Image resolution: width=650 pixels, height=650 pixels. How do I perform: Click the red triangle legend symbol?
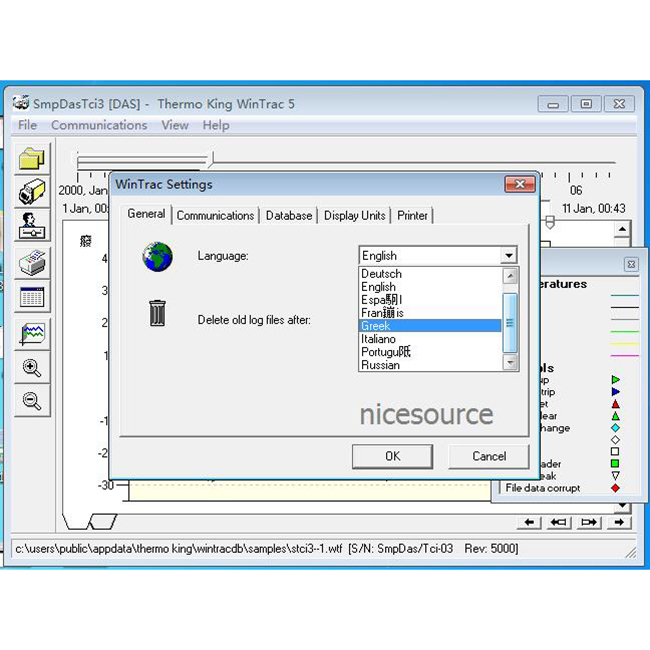pyautogui.click(x=616, y=404)
